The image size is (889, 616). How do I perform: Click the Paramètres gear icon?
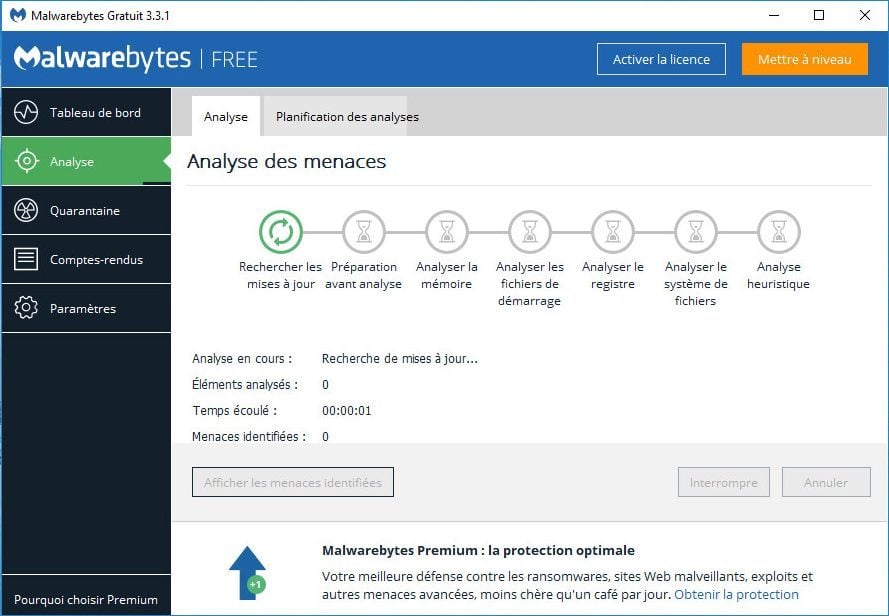pos(26,308)
